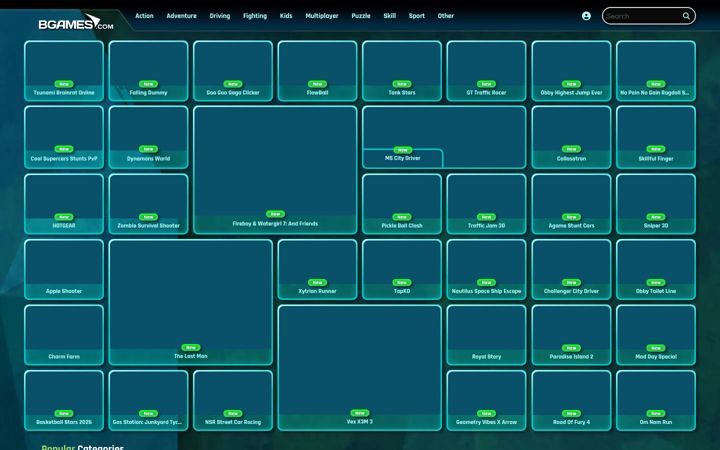Open the Puzzle category
Screen dimensions: 720x450
(x=361, y=16)
